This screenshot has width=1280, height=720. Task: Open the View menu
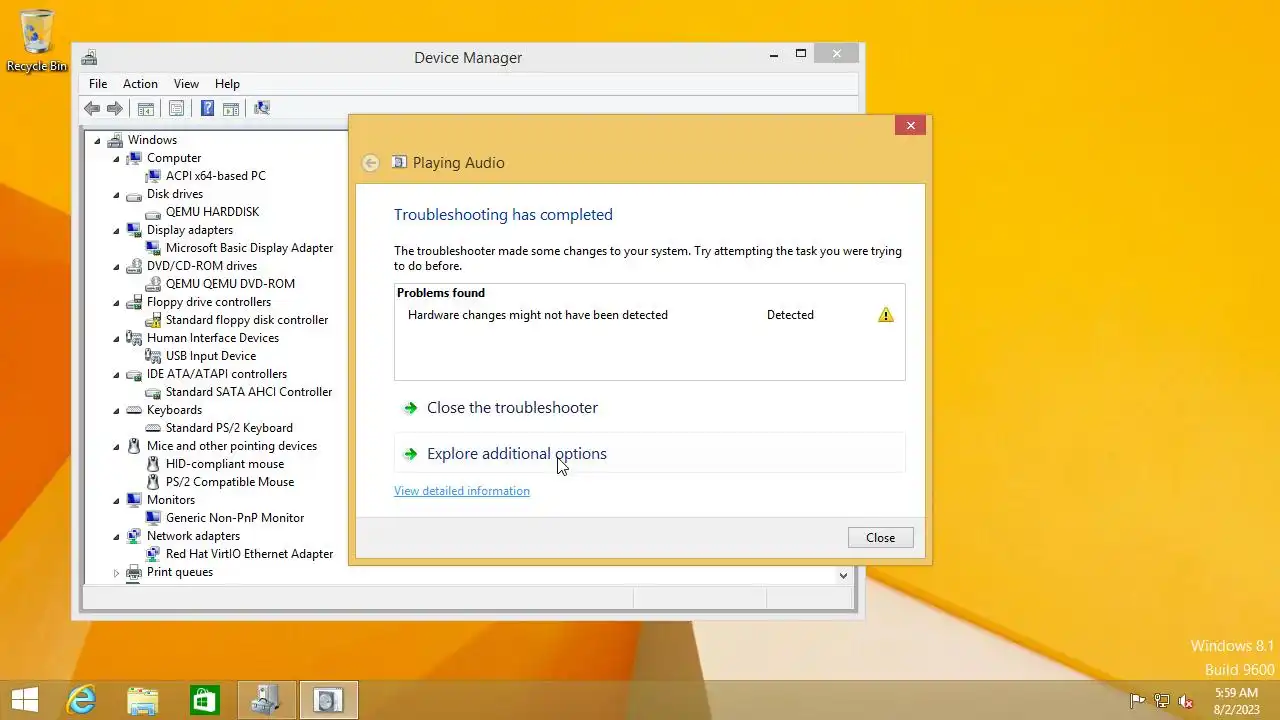coord(186,84)
